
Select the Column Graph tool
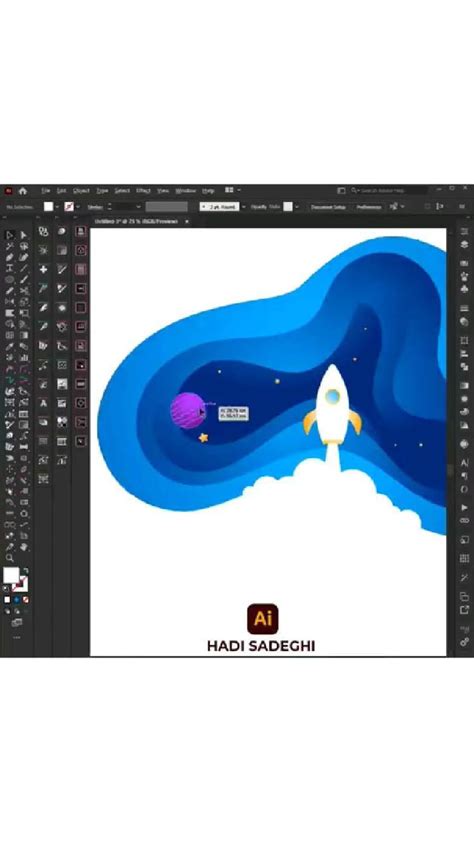point(24,358)
